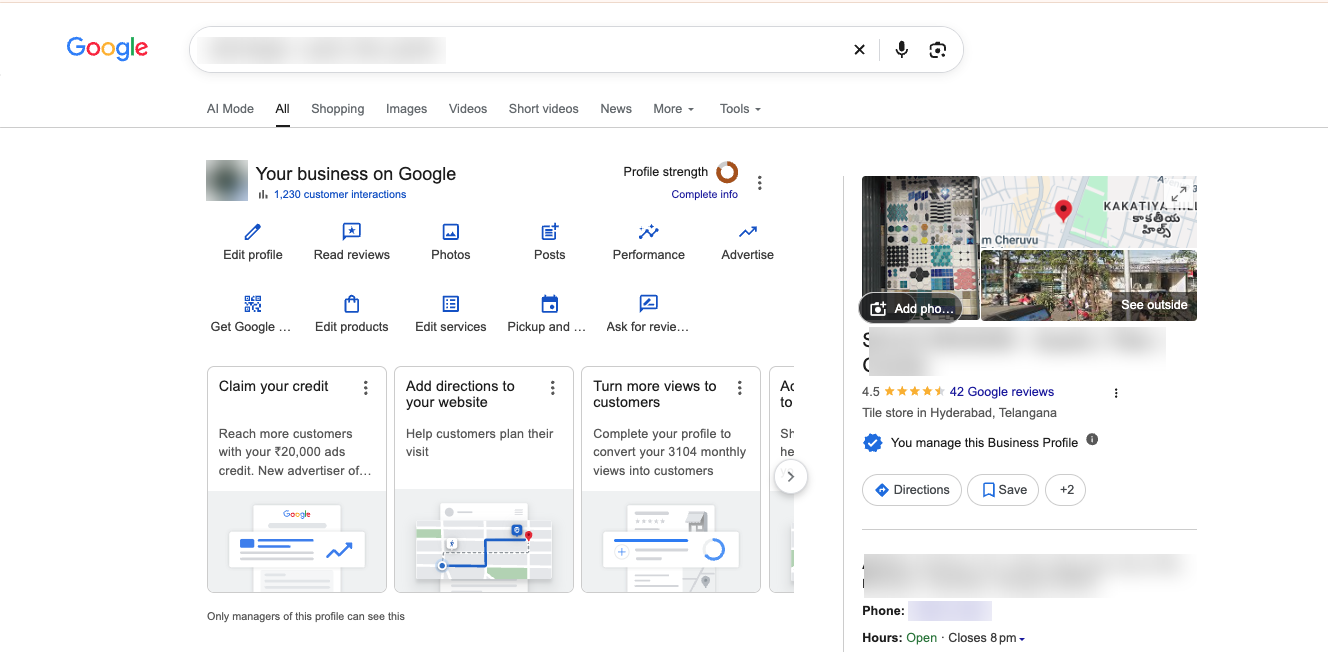The width and height of the screenshot is (1328, 652).
Task: Show next suggestion cards with arrow
Action: 791,477
